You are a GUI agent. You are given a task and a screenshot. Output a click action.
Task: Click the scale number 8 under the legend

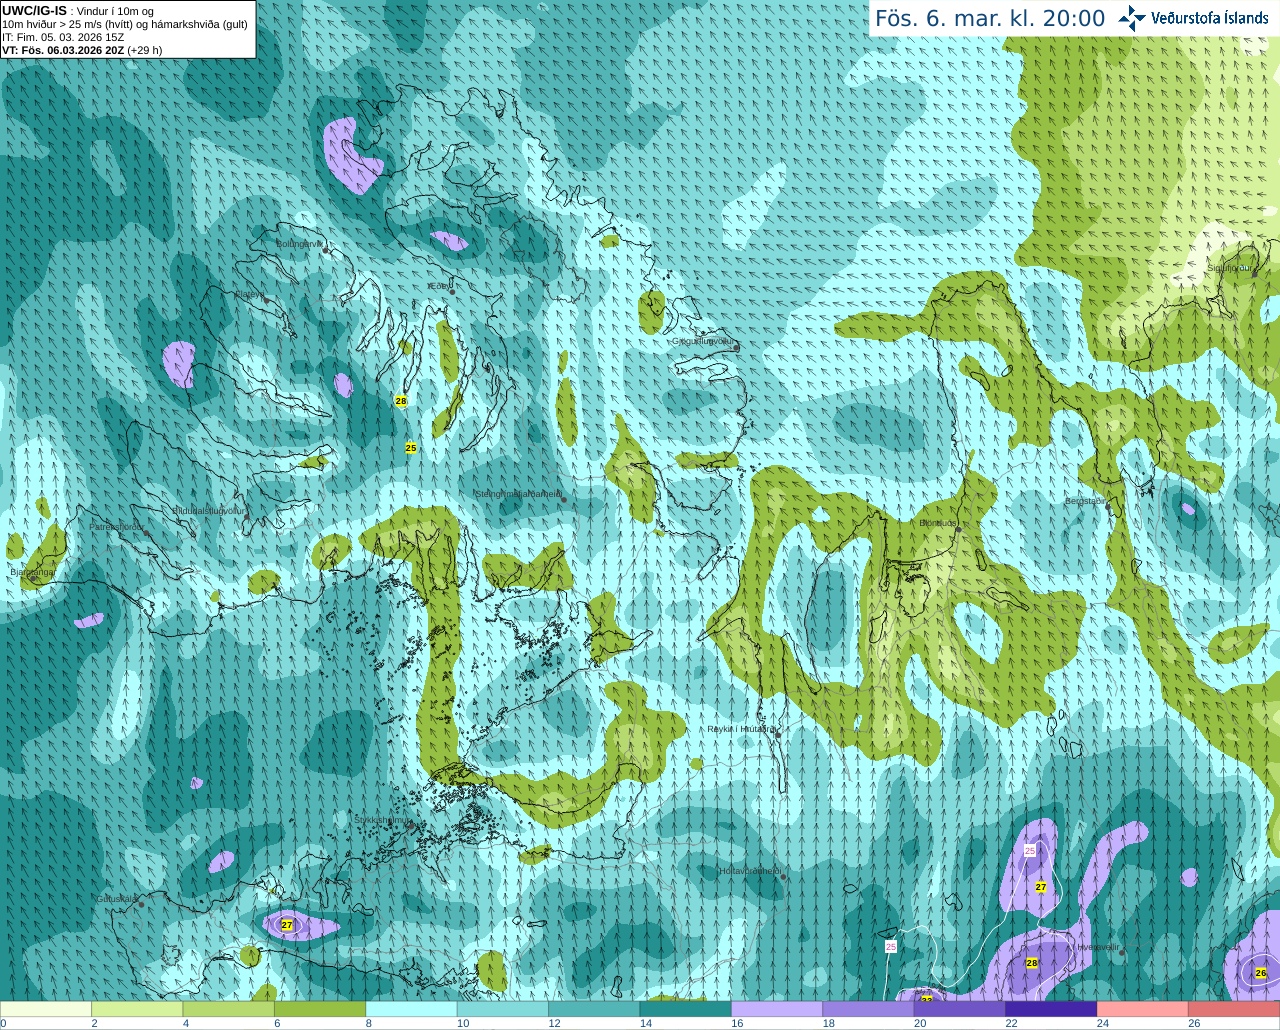[x=369, y=1024]
